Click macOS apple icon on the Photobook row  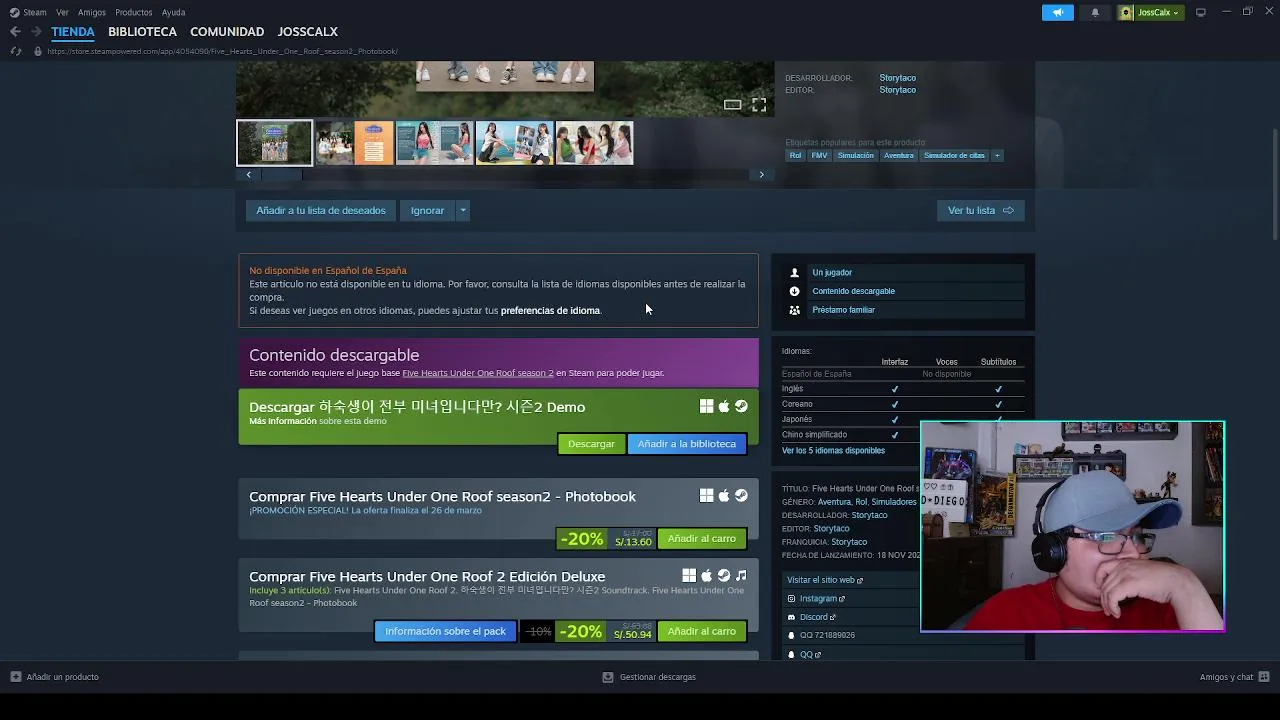[x=724, y=495]
